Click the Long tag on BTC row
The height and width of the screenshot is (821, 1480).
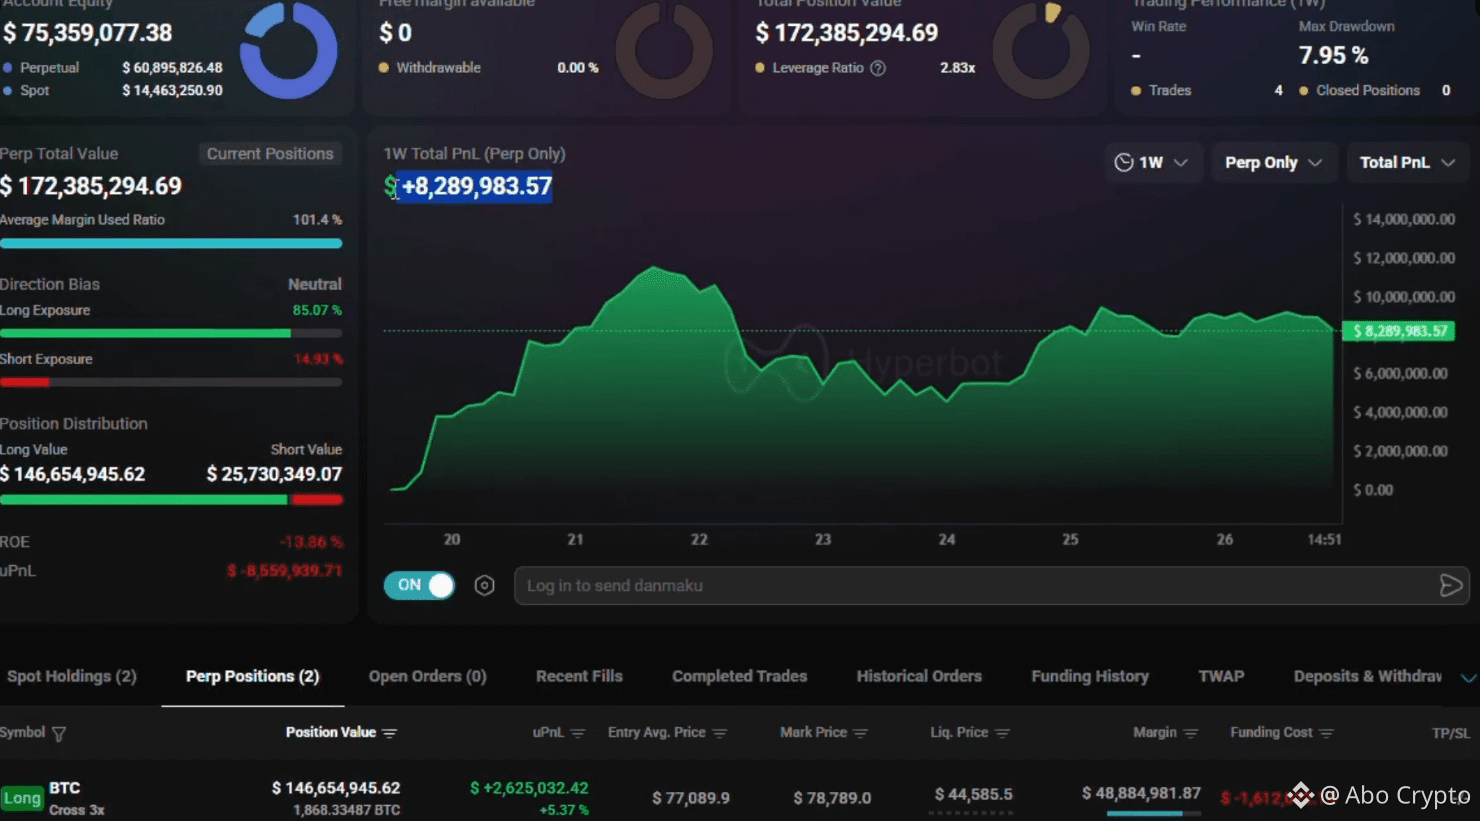coord(21,798)
